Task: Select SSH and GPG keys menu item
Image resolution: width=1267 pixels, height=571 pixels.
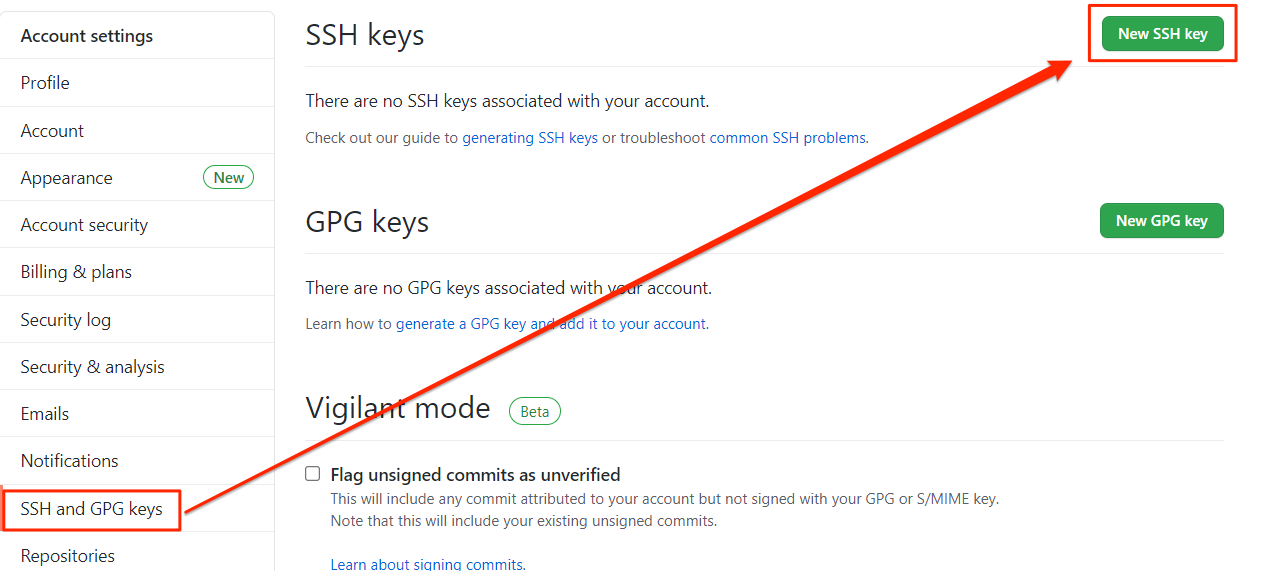Action: click(x=91, y=509)
